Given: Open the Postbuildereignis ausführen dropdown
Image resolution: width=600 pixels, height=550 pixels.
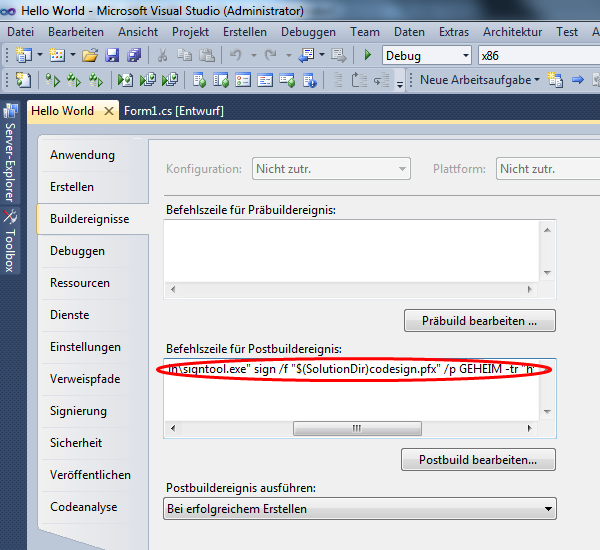Looking at the screenshot, I should click(x=360, y=509).
